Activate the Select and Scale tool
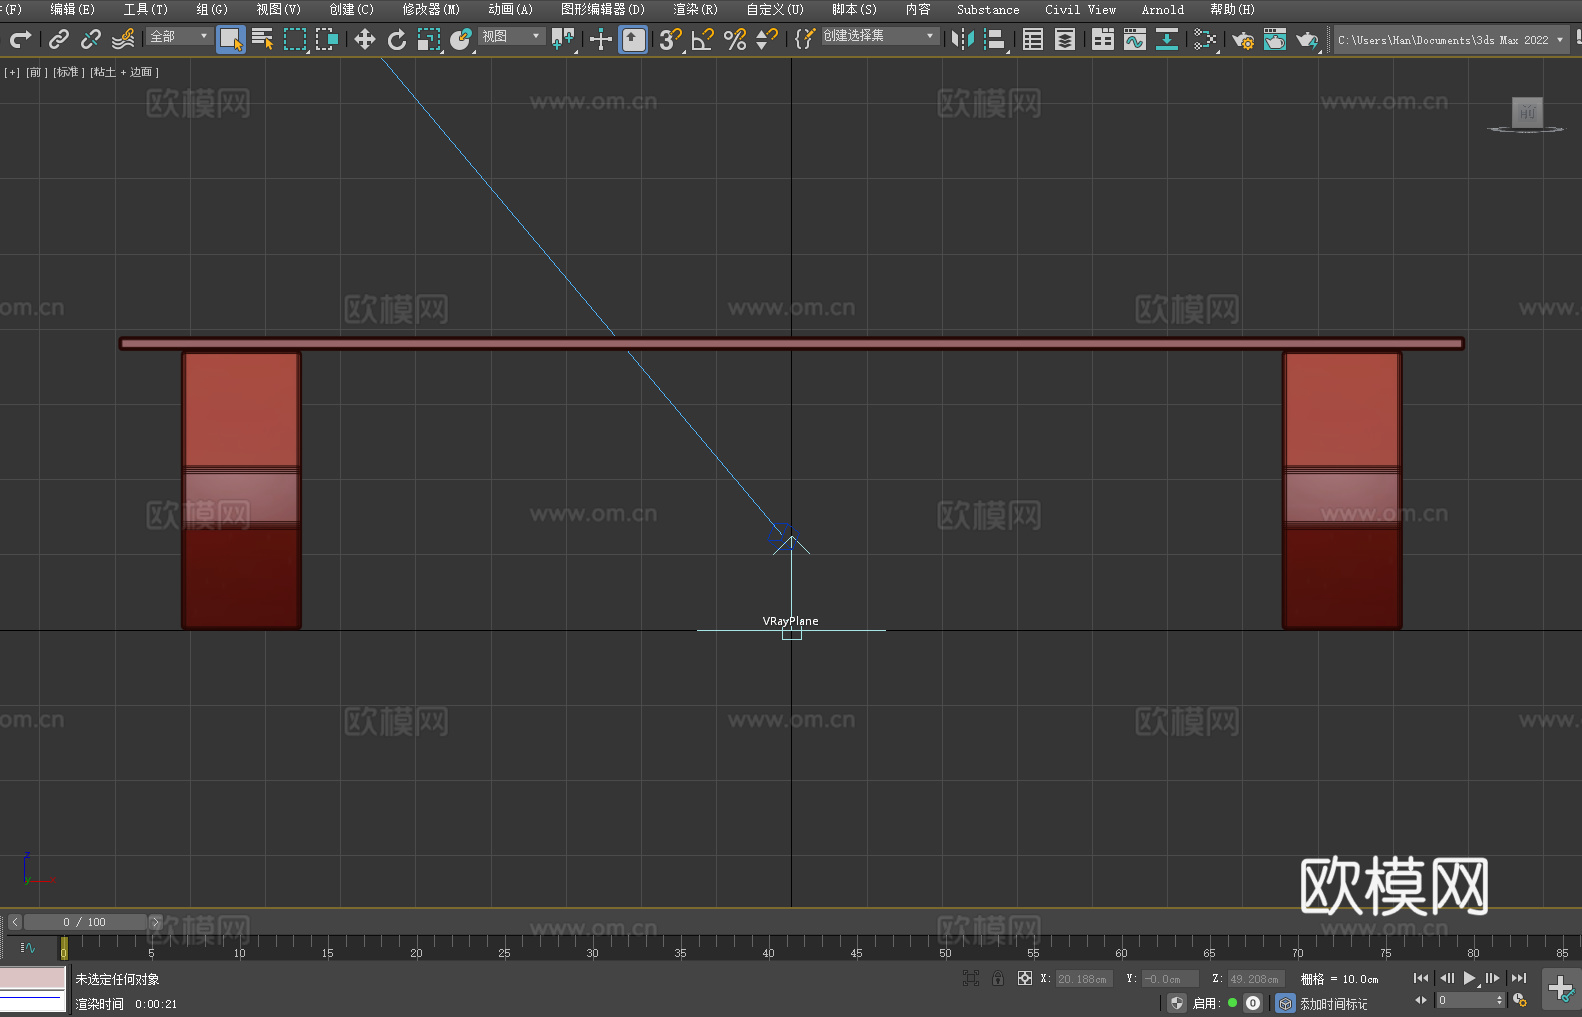 pyautogui.click(x=429, y=39)
